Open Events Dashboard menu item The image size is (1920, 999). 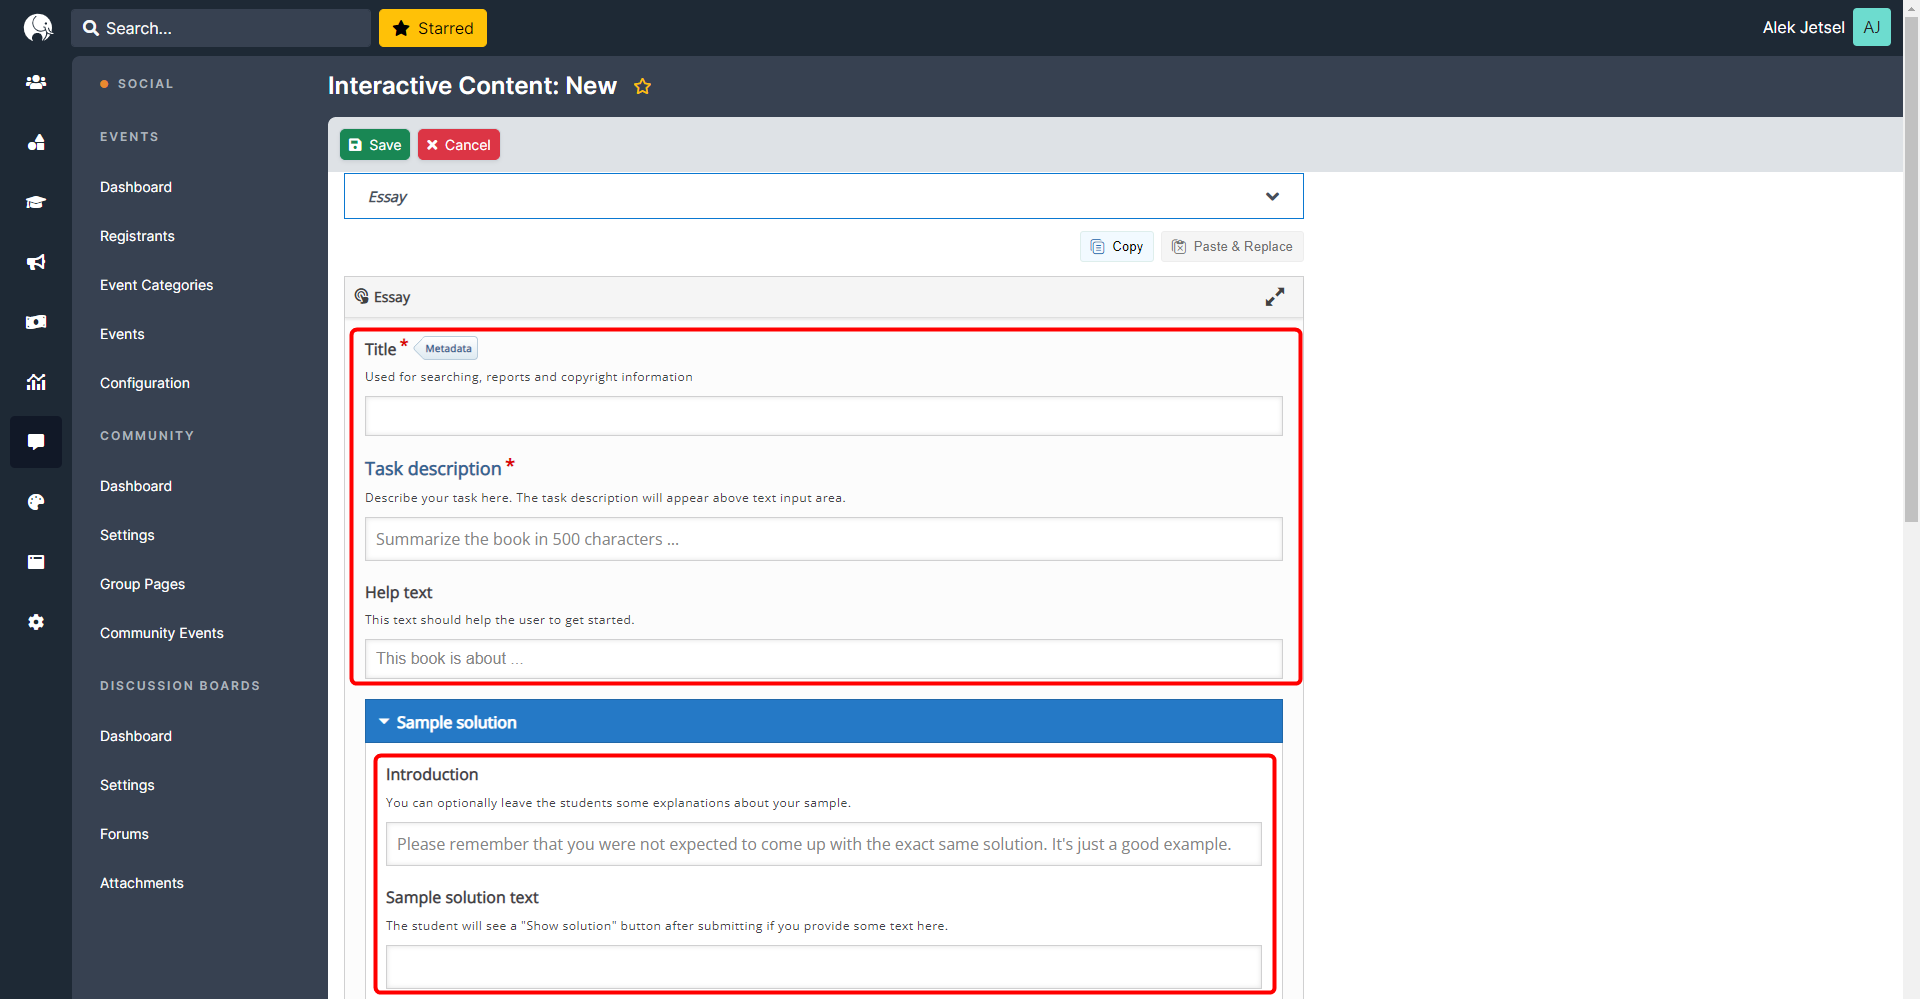pos(136,187)
